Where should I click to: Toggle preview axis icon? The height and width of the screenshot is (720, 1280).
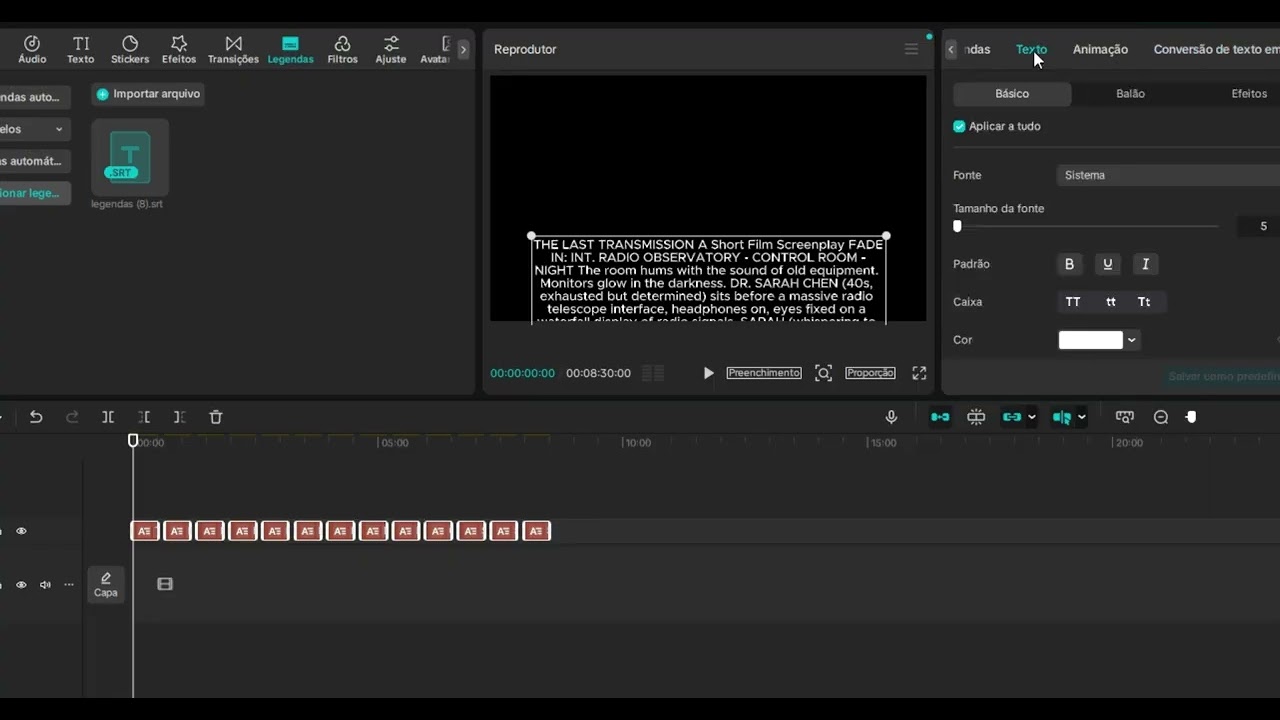pos(1062,417)
